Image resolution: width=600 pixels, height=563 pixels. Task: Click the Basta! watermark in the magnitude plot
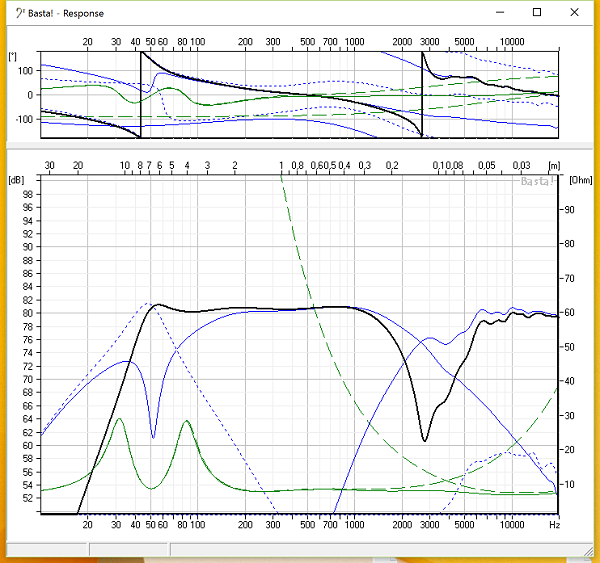tap(538, 181)
